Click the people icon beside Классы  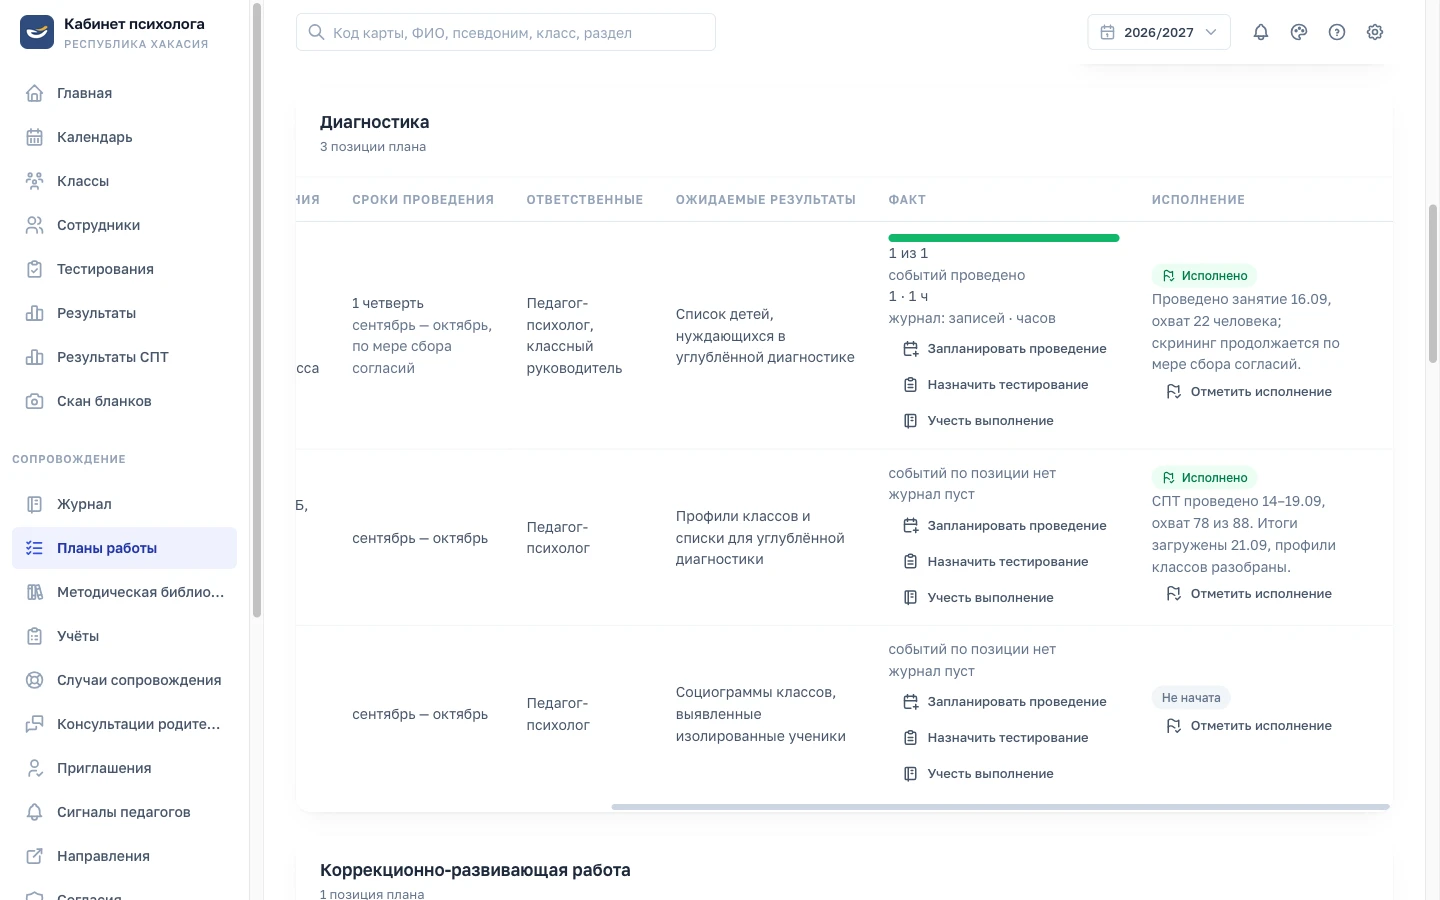coord(35,181)
